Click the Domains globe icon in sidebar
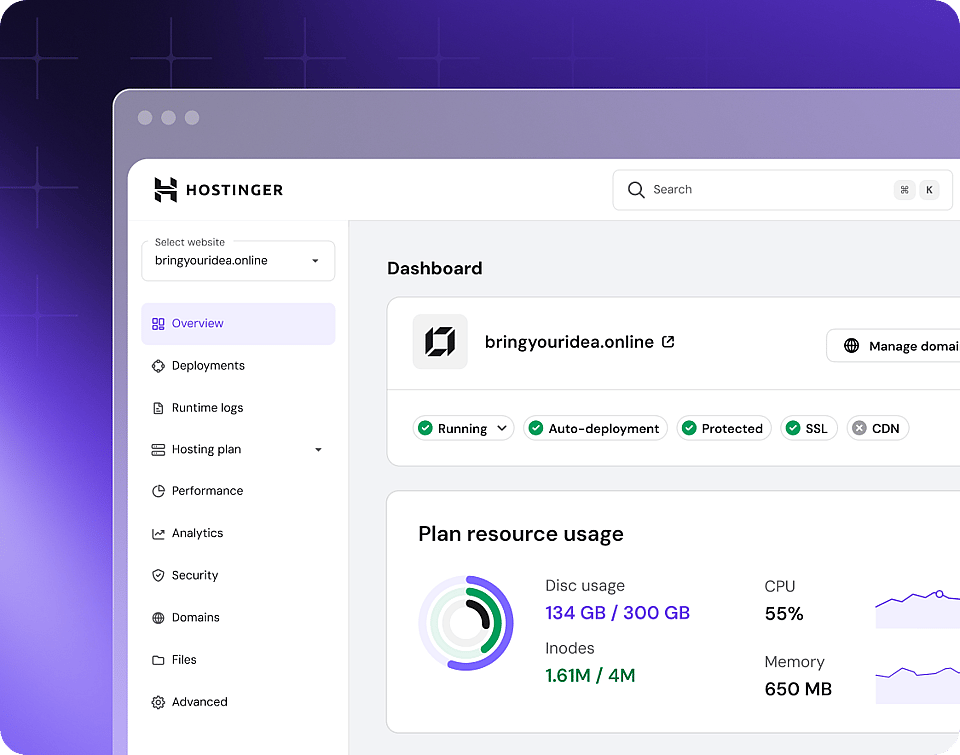Screen dimensions: 960x755 click(158, 618)
